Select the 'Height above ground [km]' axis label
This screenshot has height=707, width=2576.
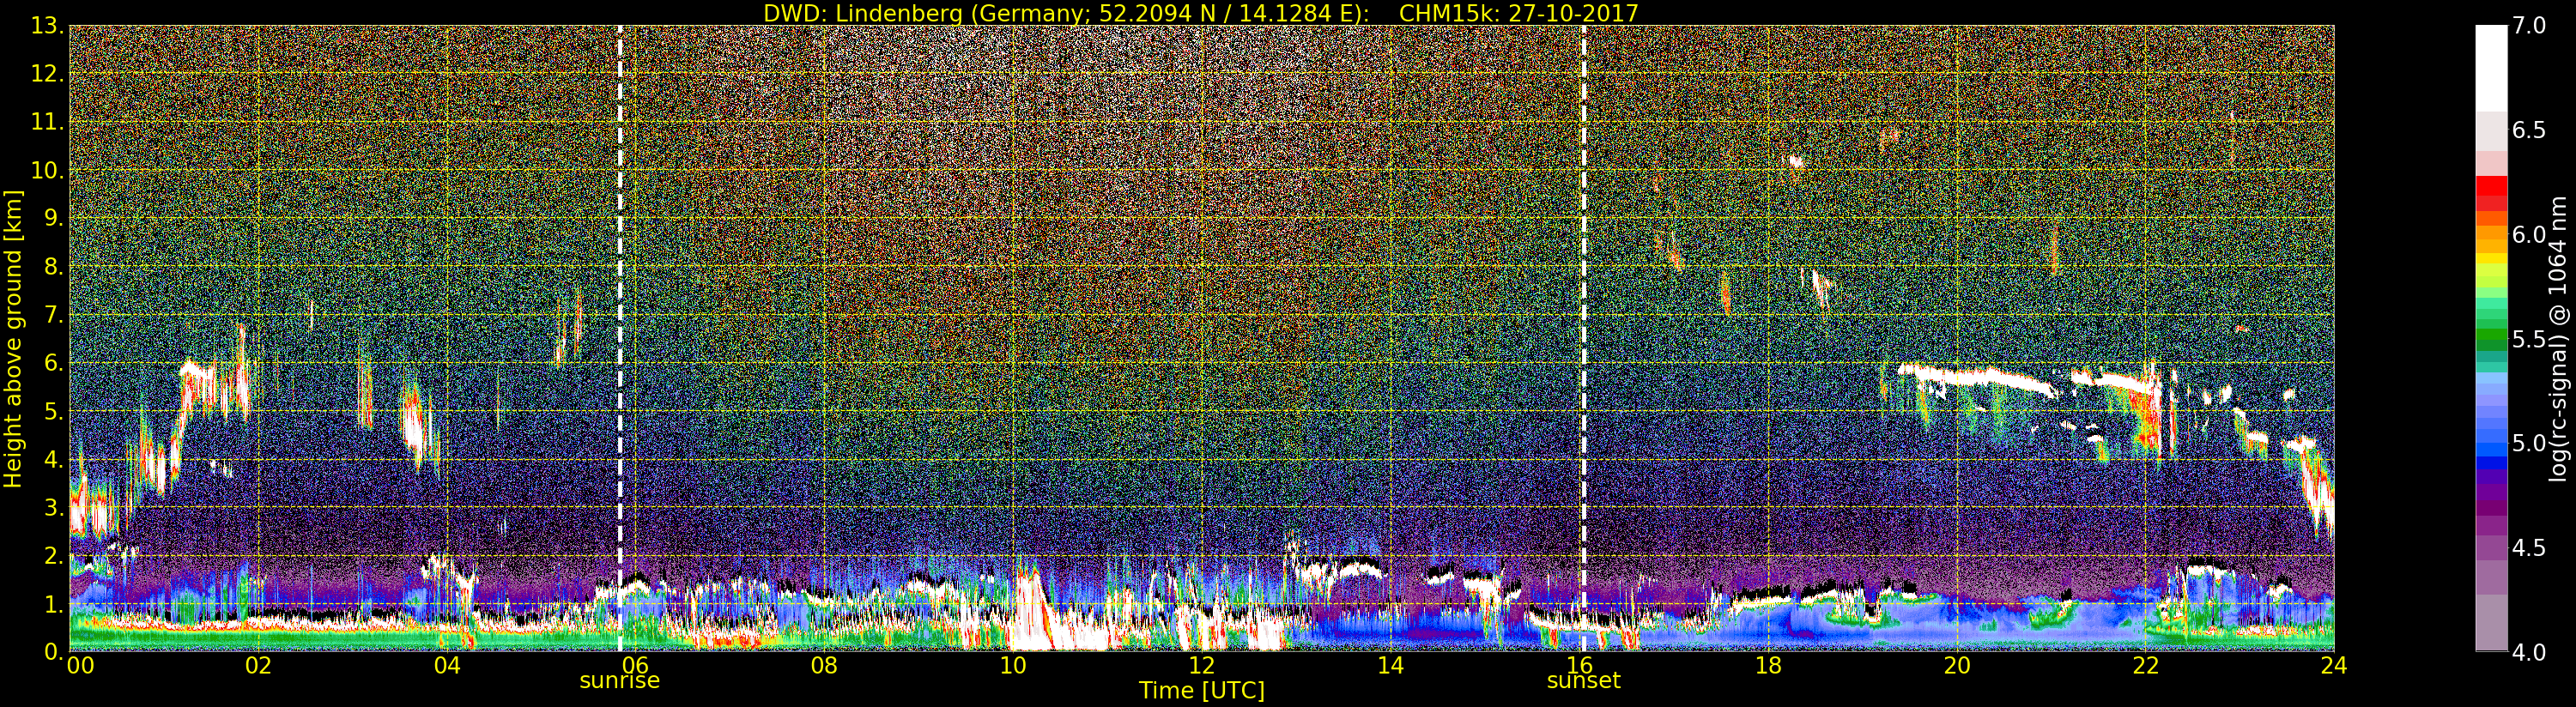pos(13,338)
